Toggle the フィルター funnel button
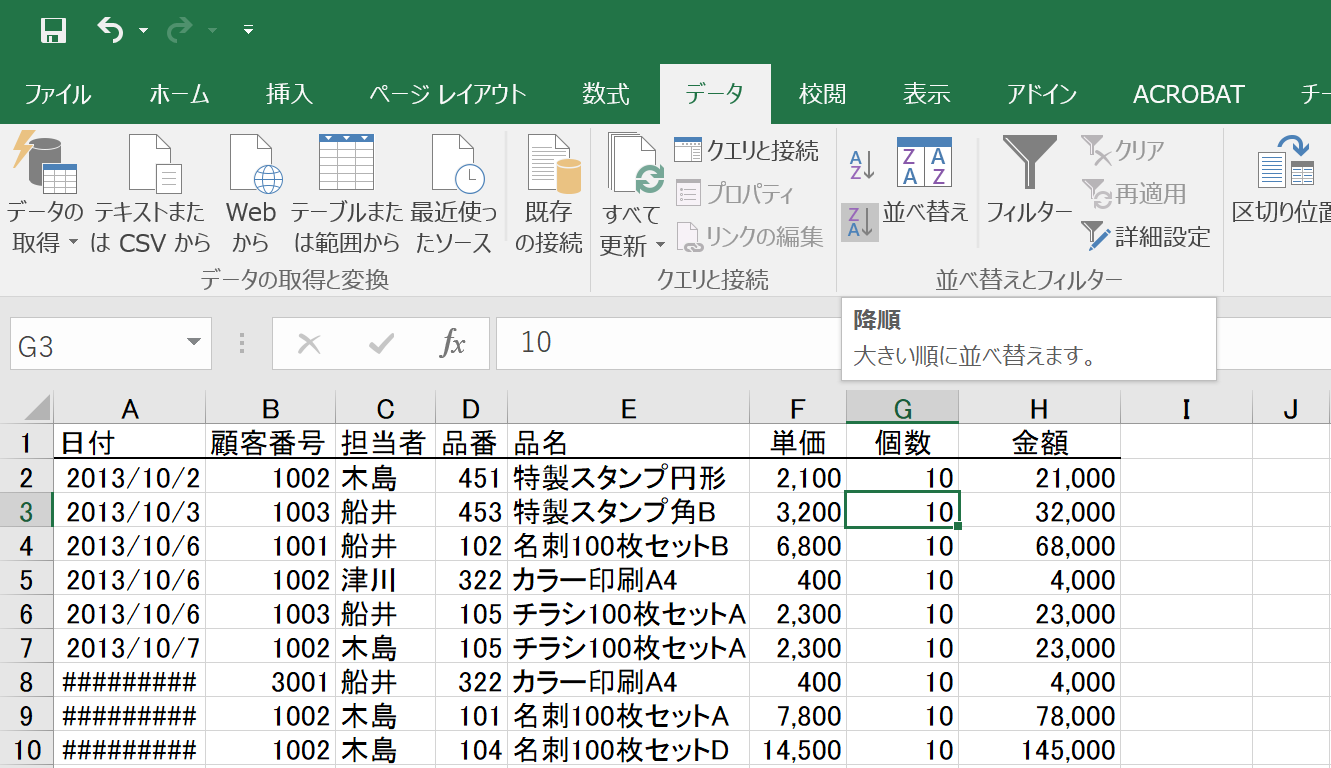 pyautogui.click(x=1029, y=181)
